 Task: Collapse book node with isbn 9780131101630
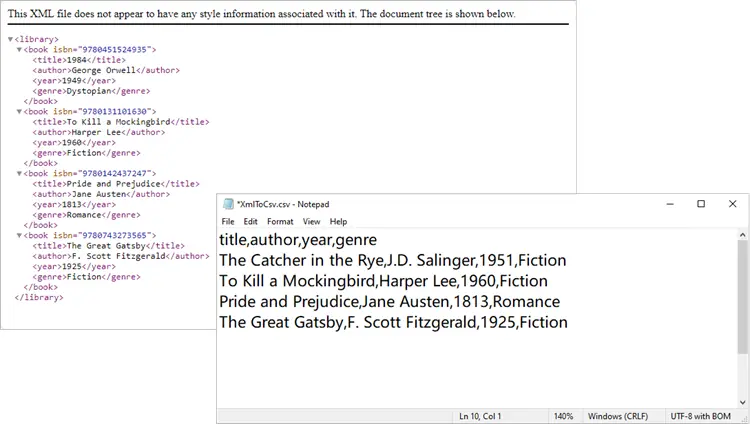click(19, 111)
